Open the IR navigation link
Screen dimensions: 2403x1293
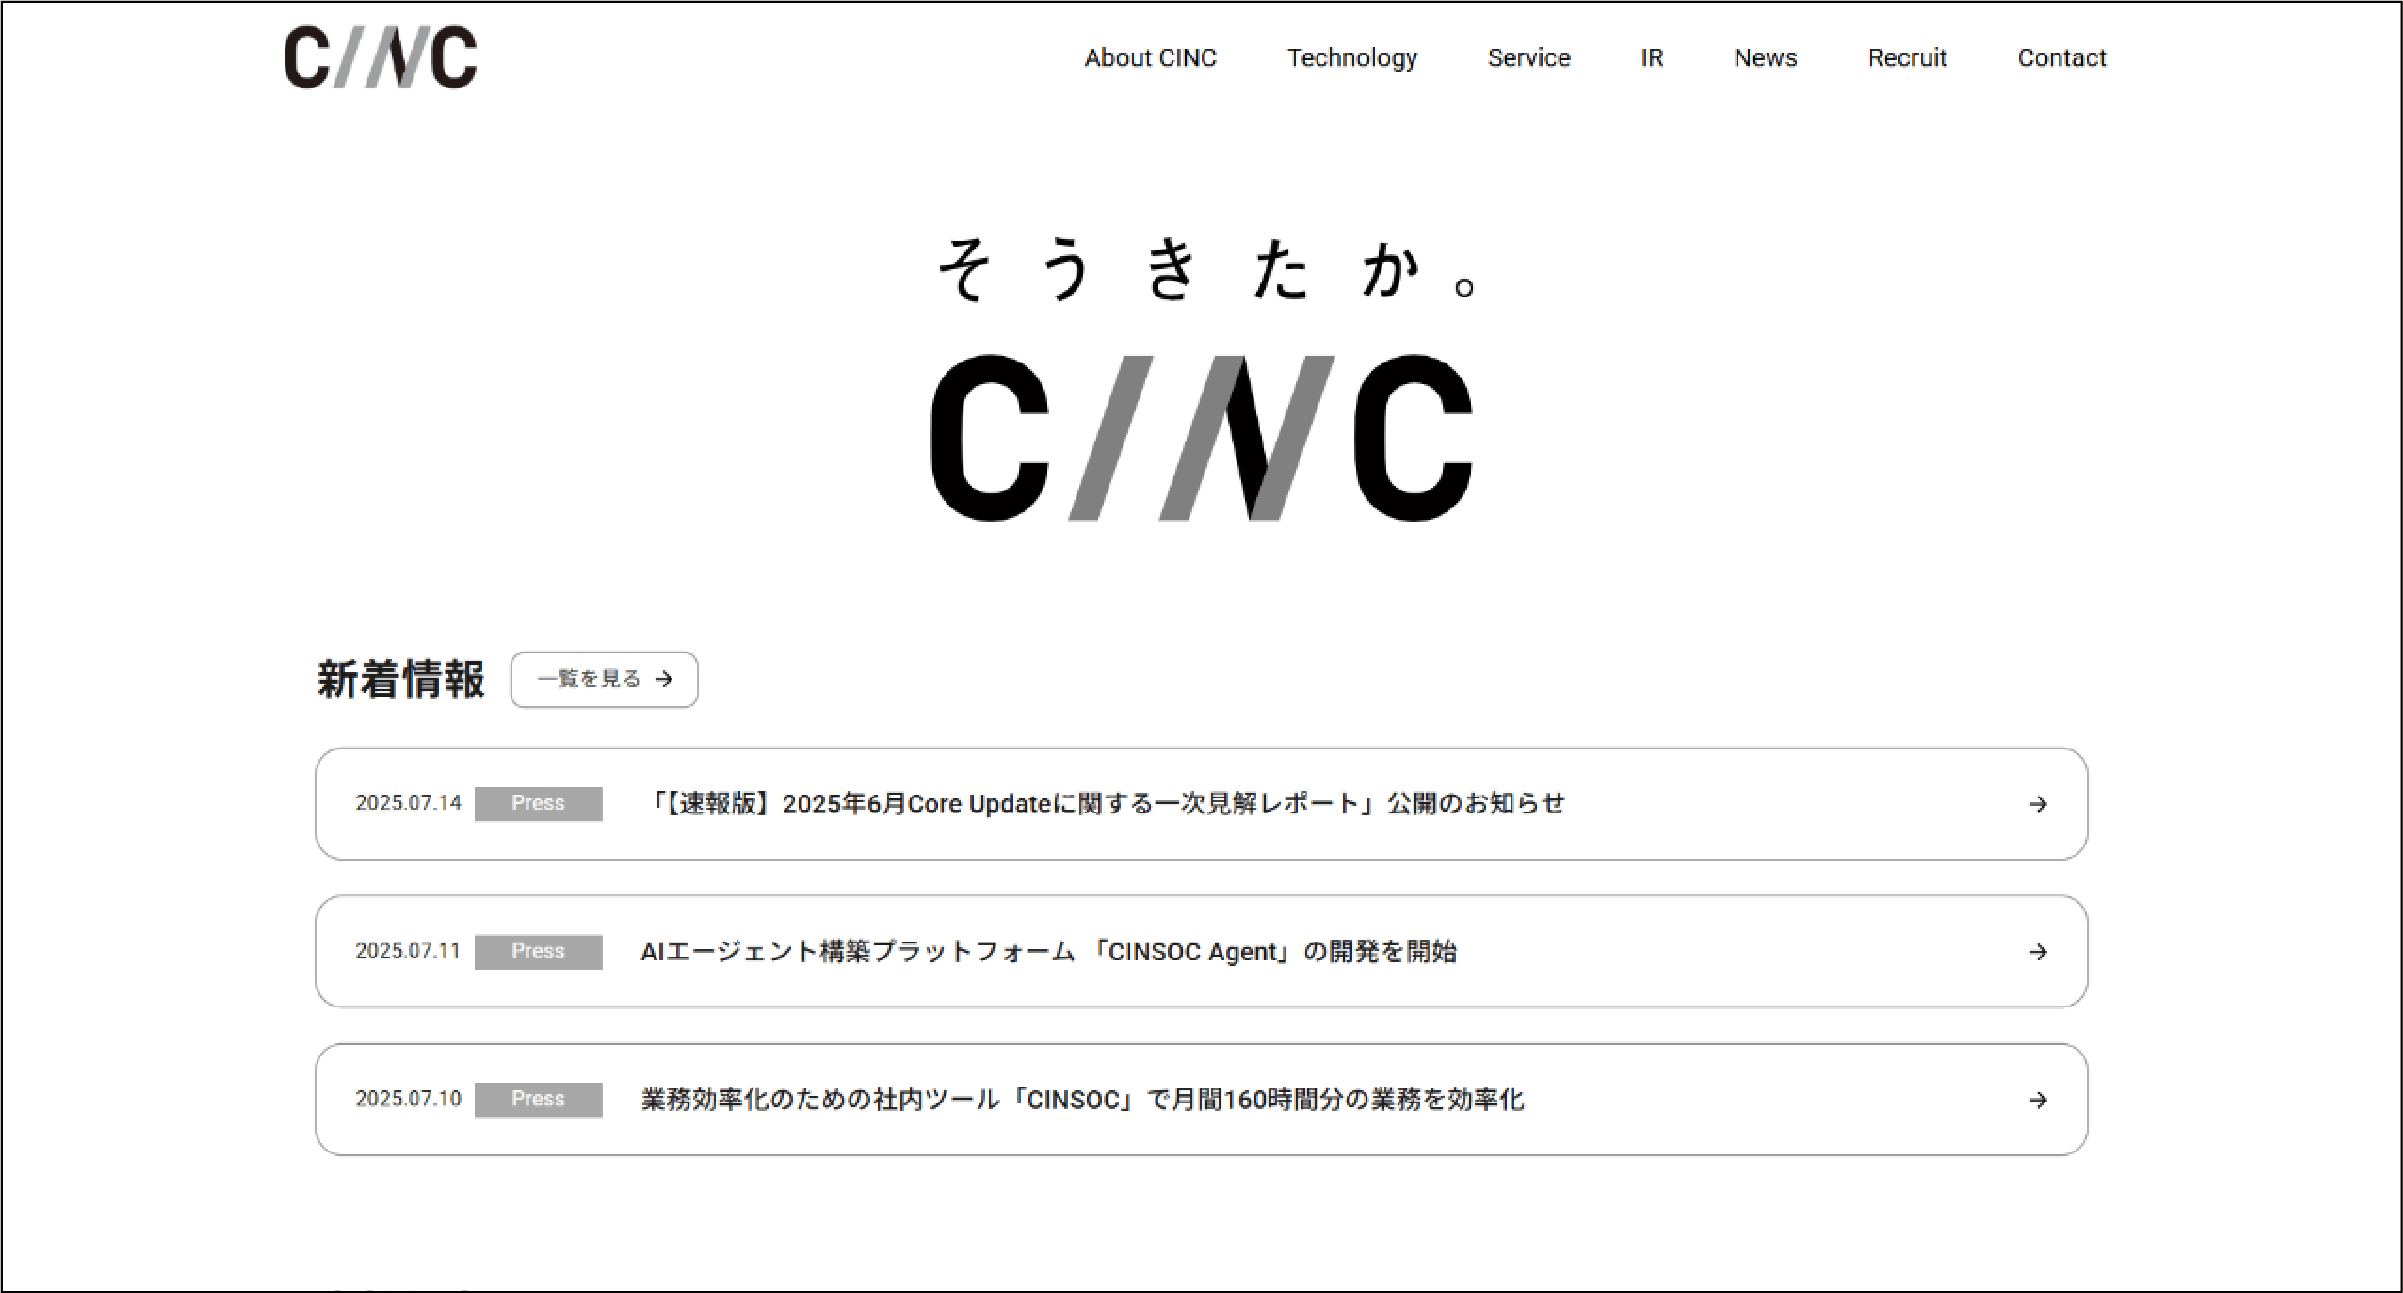point(1651,58)
